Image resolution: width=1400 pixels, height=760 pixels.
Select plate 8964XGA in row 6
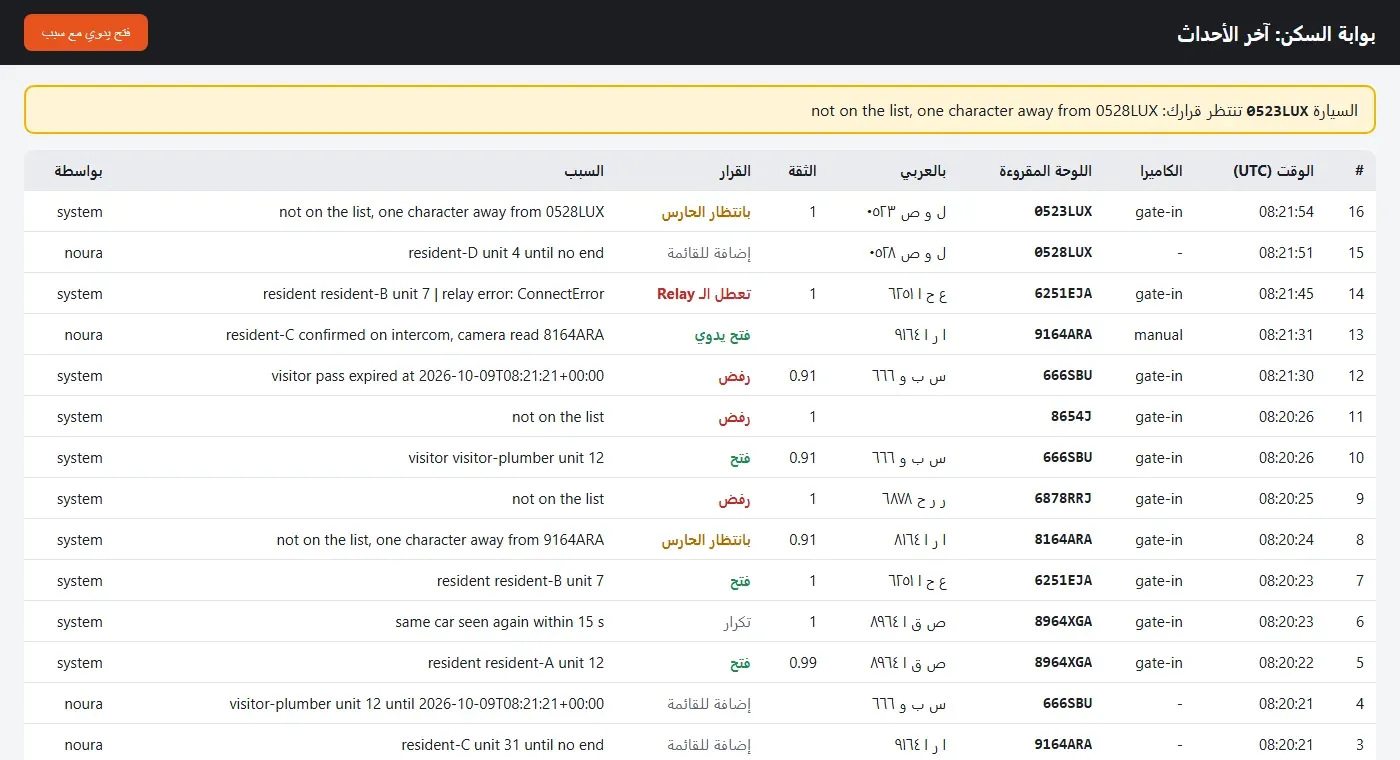(x=1063, y=622)
